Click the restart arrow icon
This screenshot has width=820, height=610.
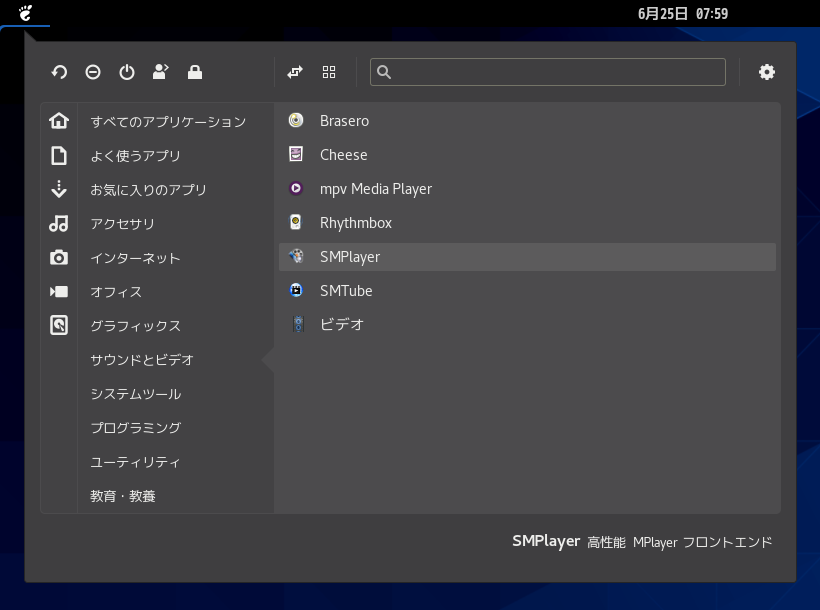(x=59, y=72)
